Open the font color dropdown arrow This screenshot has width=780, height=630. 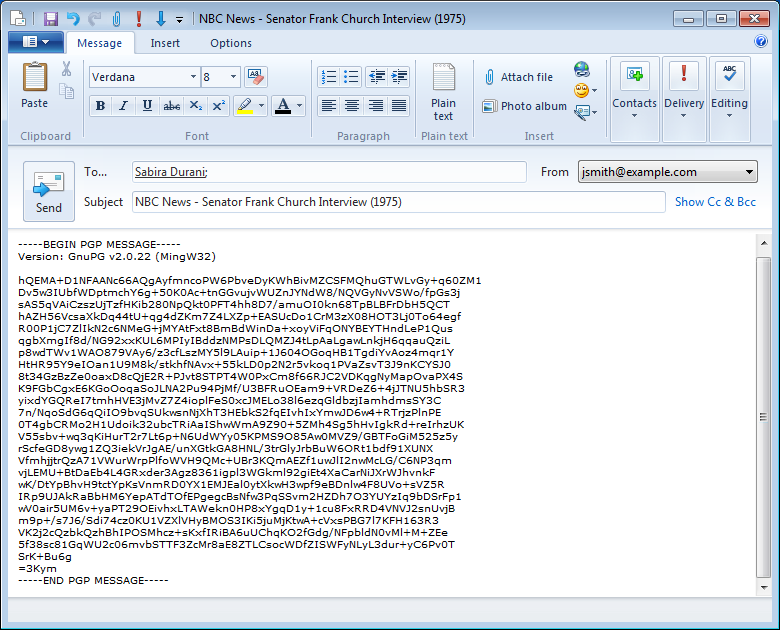click(x=299, y=105)
